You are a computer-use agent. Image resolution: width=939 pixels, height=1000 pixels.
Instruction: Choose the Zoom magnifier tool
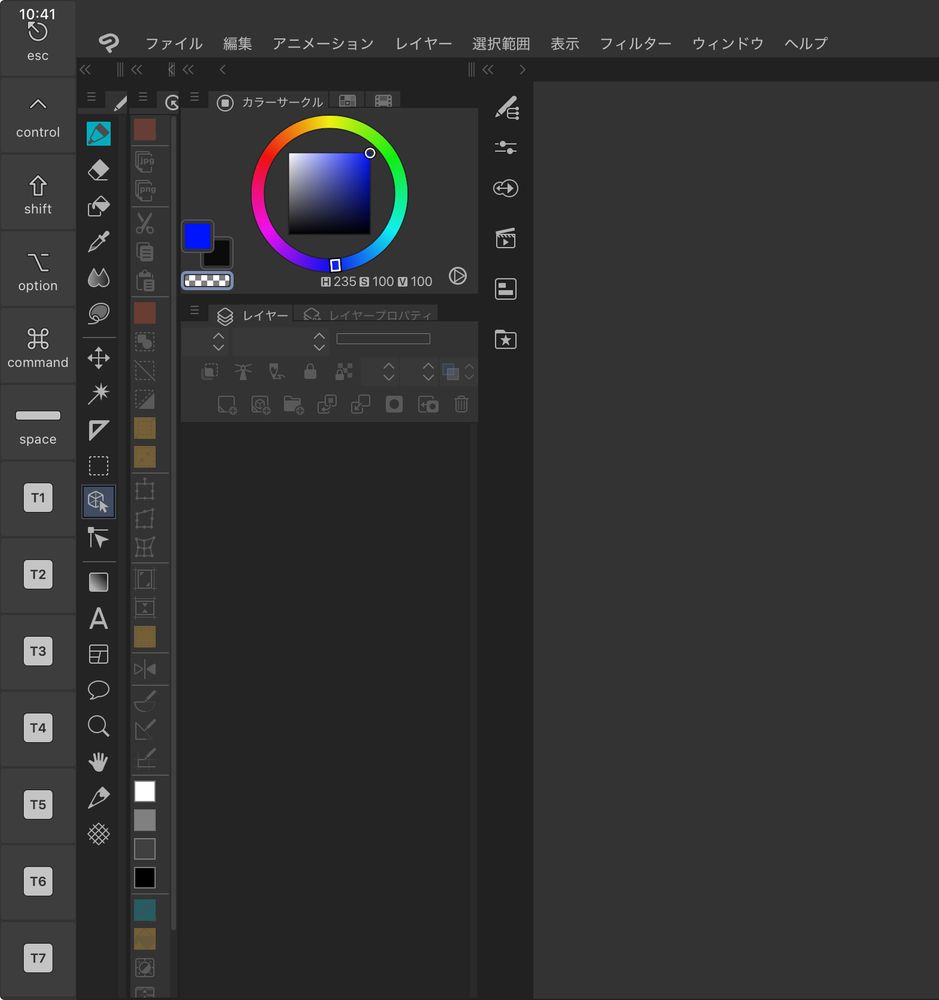pos(98,726)
